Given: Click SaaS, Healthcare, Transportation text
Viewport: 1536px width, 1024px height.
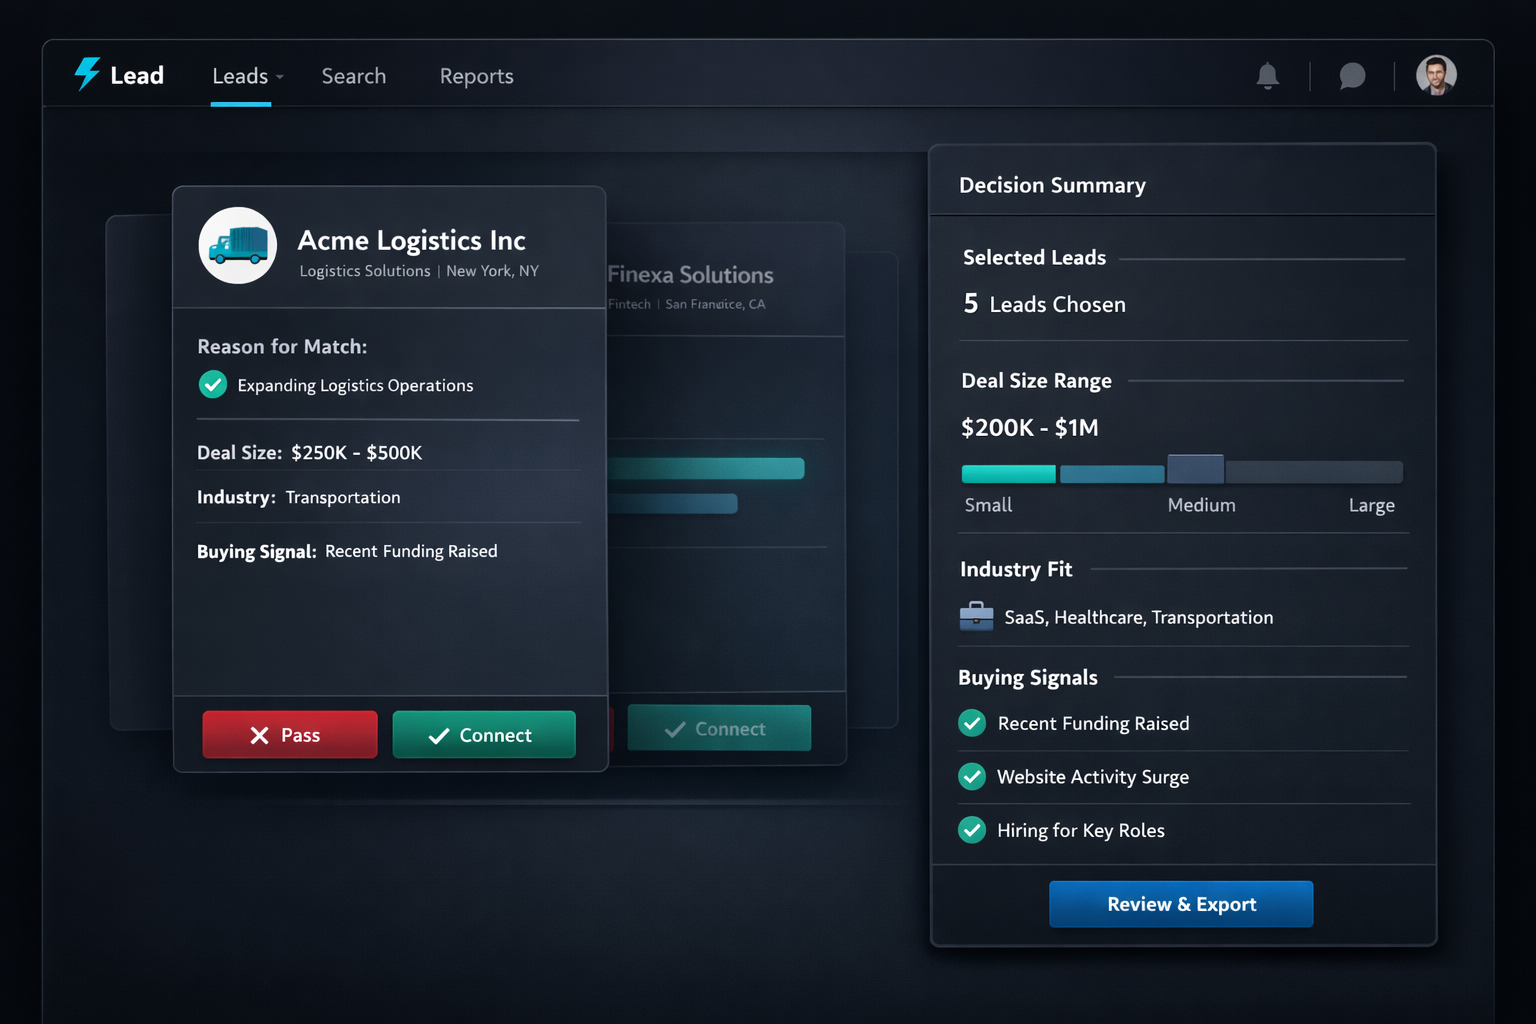Looking at the screenshot, I should click(1139, 617).
